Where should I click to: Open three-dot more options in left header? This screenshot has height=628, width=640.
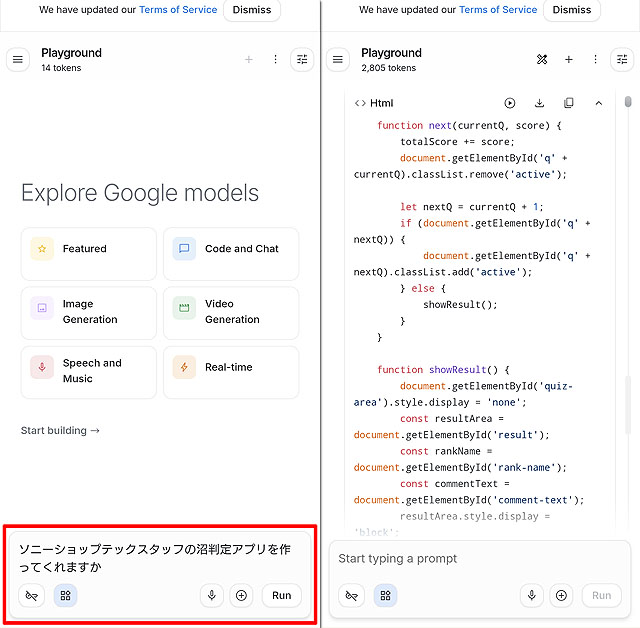click(x=275, y=60)
